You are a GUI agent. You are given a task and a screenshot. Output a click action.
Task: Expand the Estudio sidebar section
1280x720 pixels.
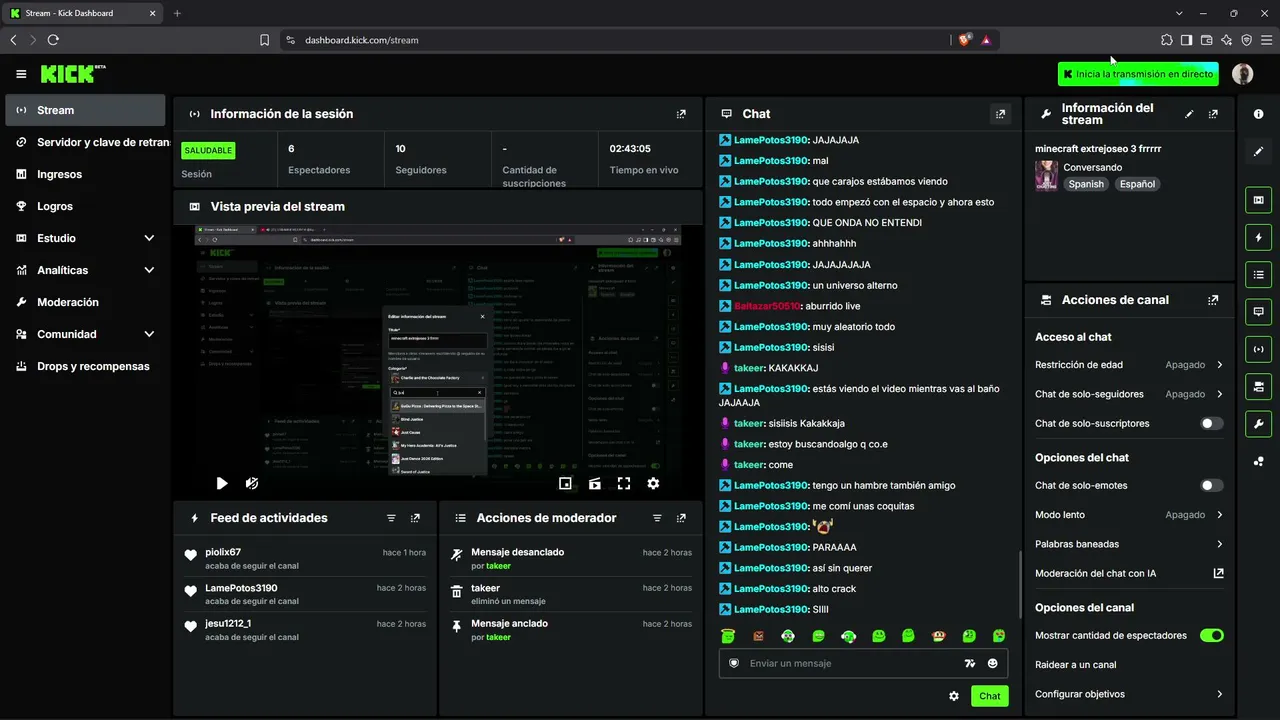[149, 238]
